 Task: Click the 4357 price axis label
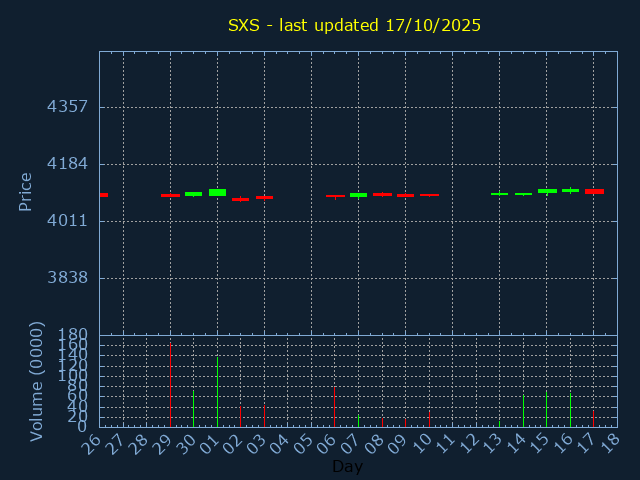(x=68, y=107)
